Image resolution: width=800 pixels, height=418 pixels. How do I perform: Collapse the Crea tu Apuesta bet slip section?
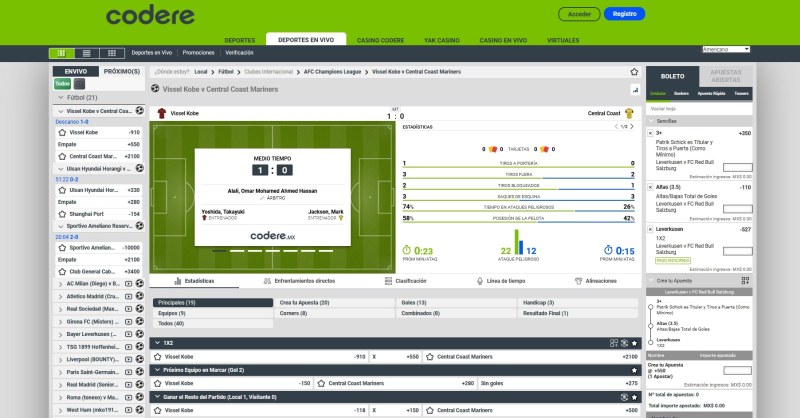651,281
